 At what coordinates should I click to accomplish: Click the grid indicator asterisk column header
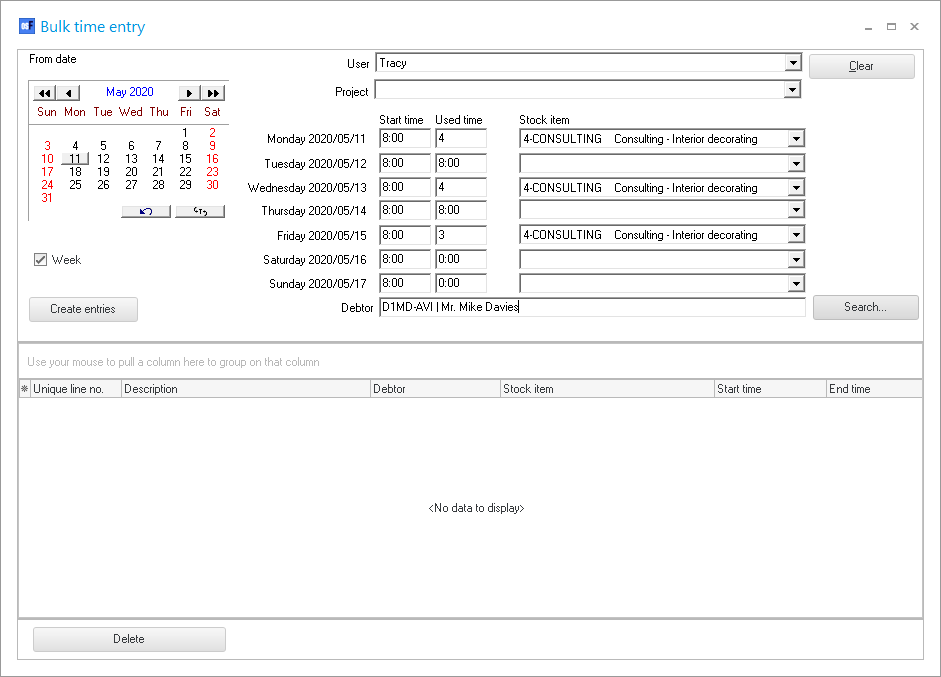click(24, 389)
